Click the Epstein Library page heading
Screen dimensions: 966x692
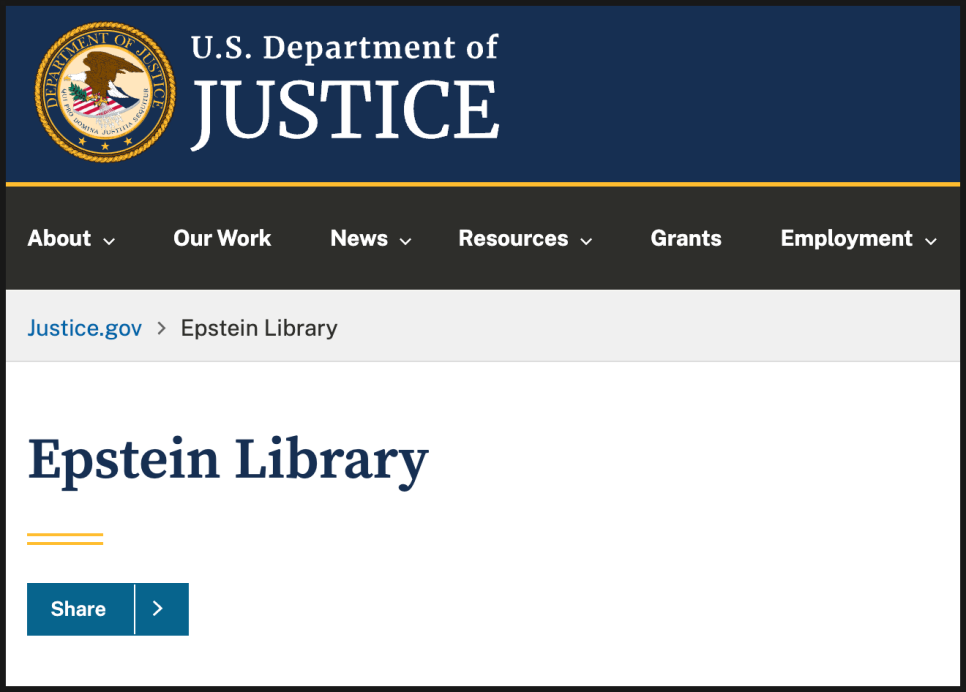228,460
